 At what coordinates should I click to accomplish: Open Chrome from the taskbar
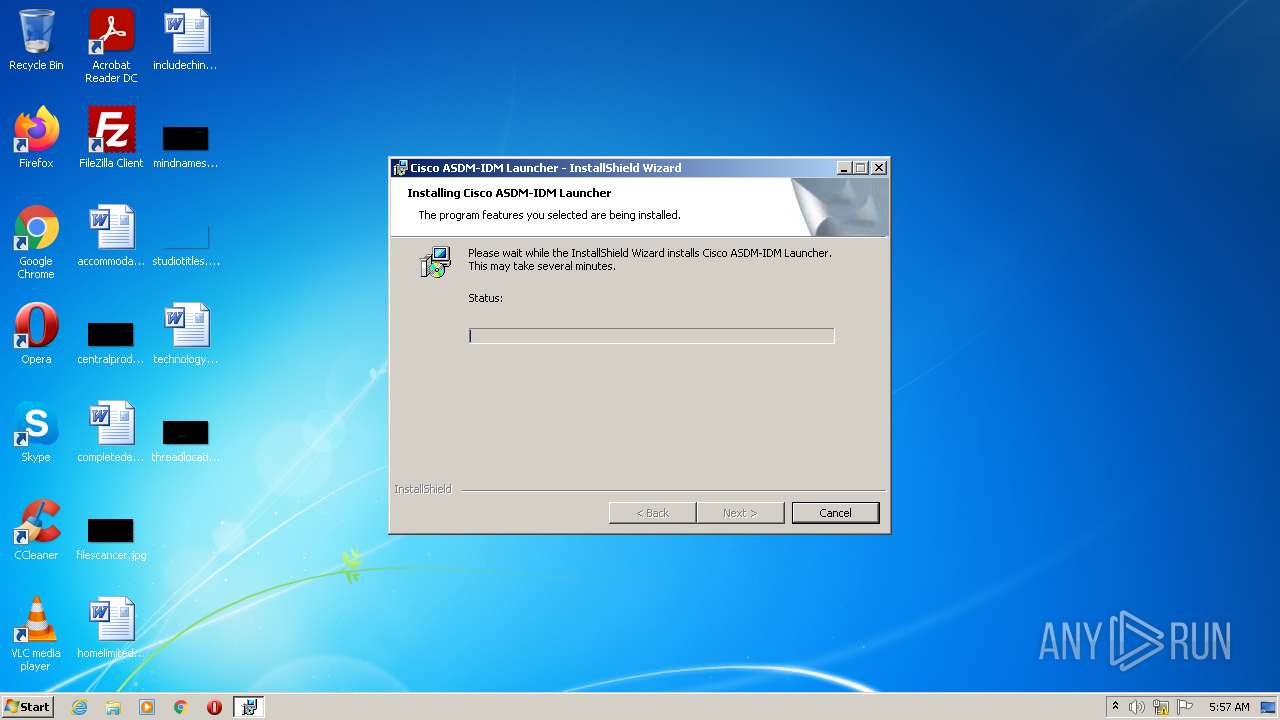click(x=181, y=707)
